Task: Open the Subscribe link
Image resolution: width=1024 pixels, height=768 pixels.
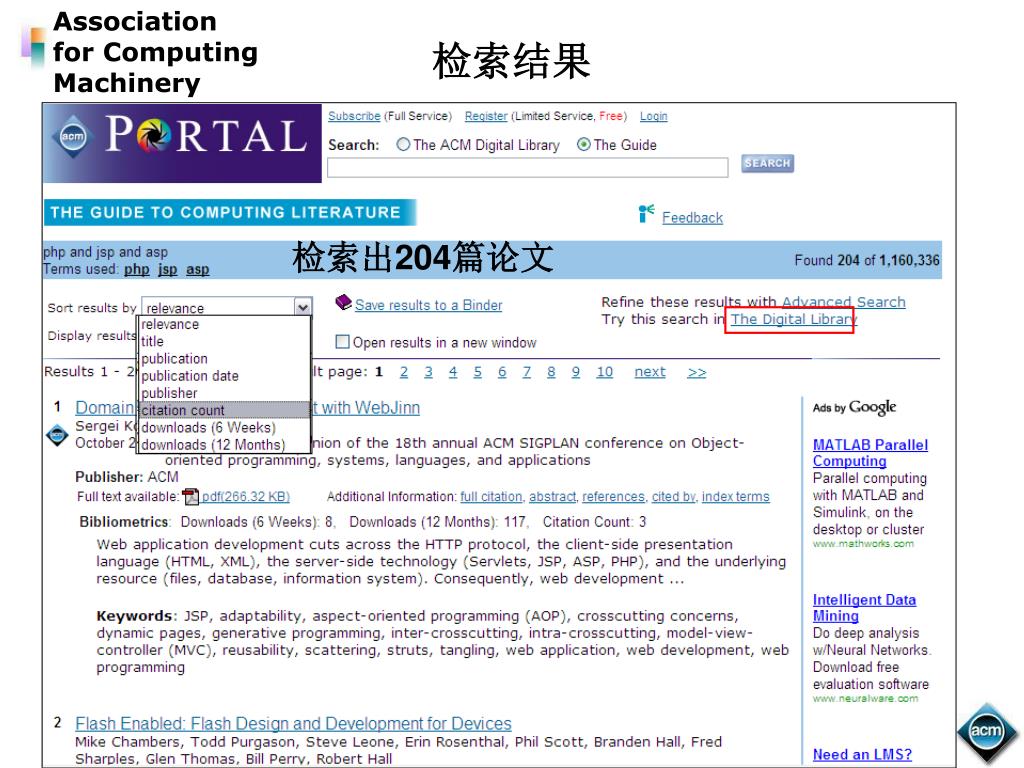Action: tap(354, 116)
